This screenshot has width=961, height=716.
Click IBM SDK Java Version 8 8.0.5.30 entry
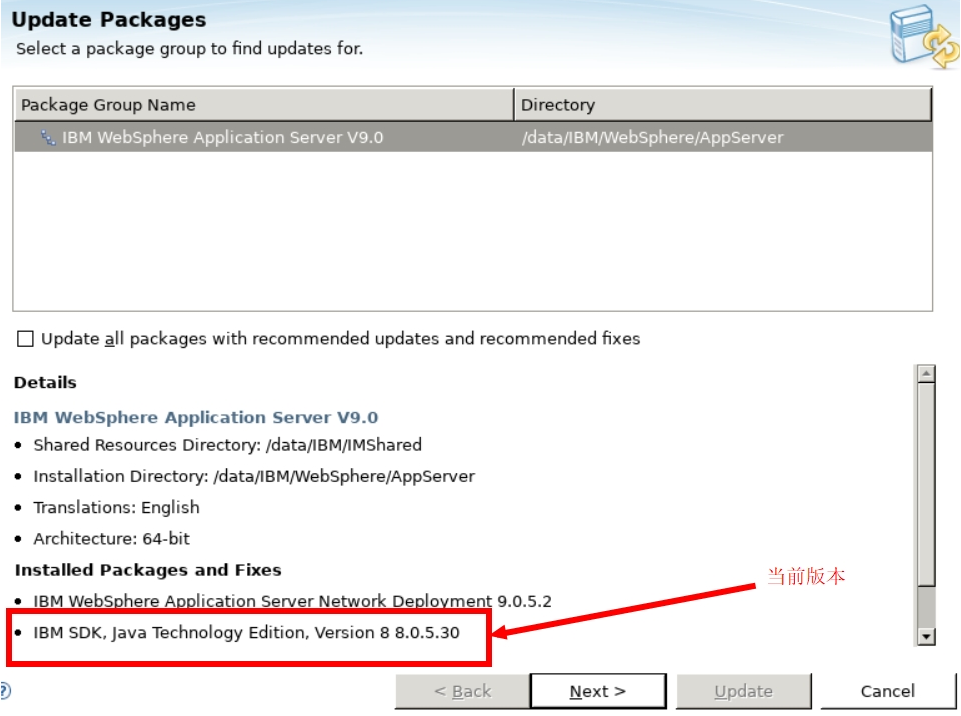[x=246, y=633]
